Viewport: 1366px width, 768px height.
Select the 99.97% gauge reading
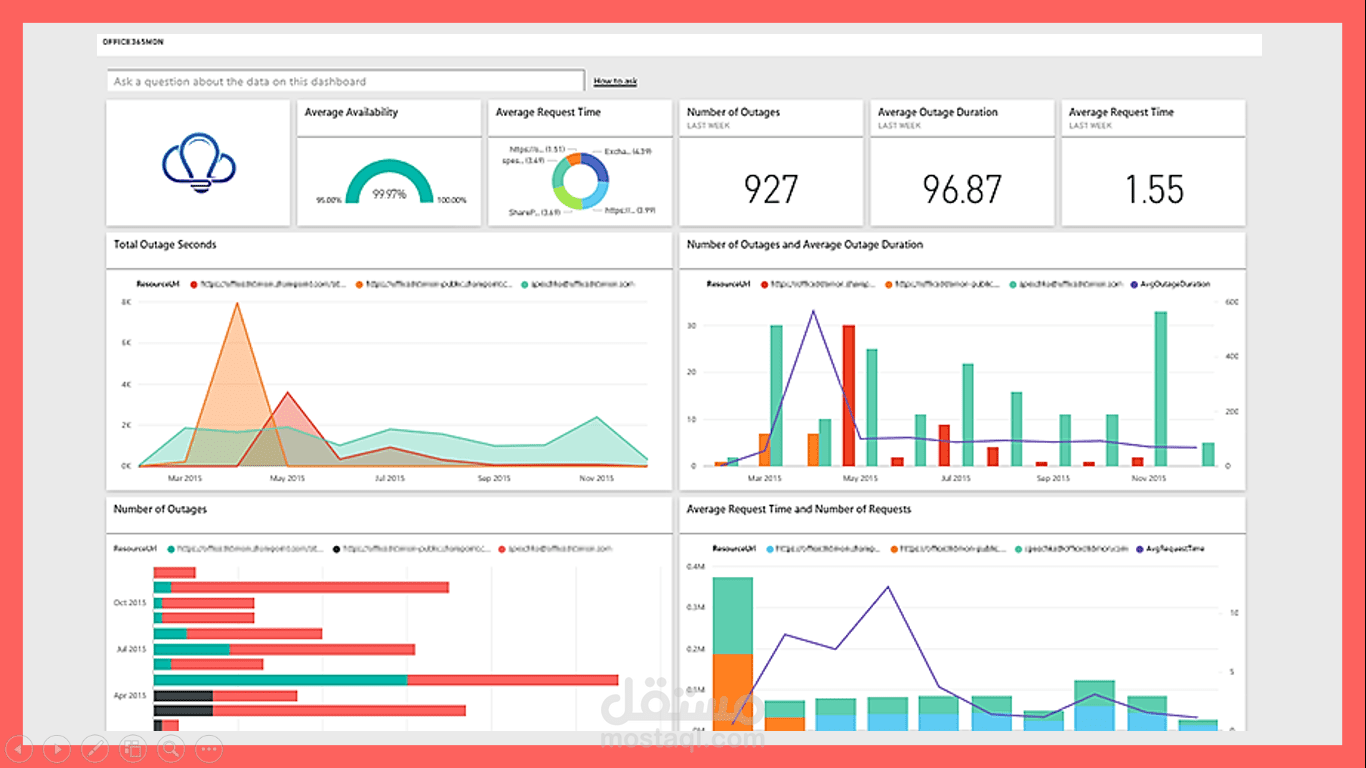389,194
